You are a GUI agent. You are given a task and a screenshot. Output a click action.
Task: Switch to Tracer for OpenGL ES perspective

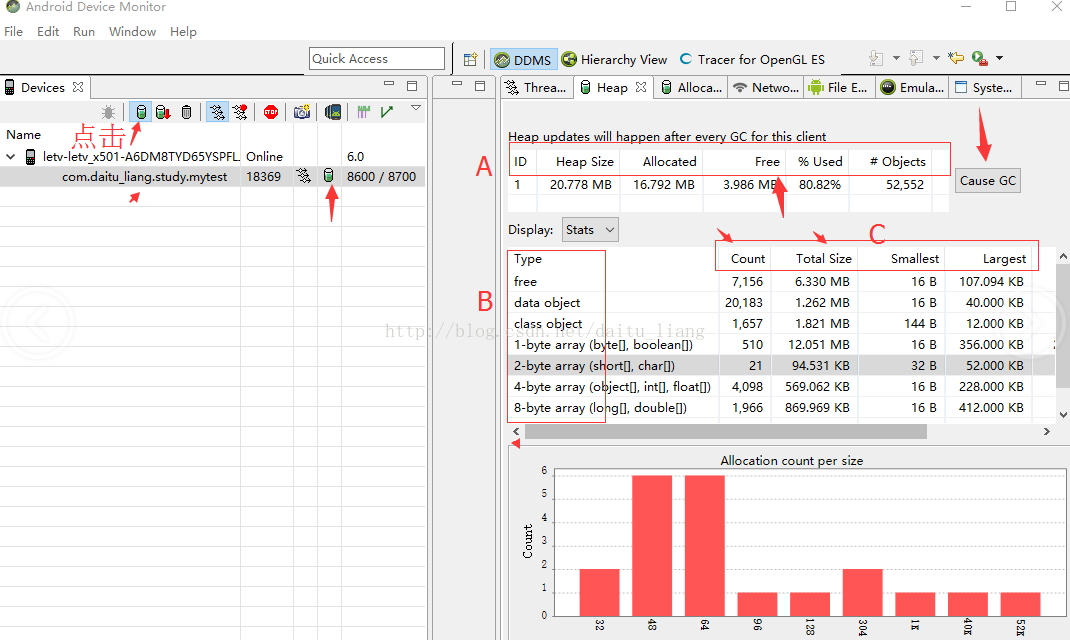pos(752,59)
